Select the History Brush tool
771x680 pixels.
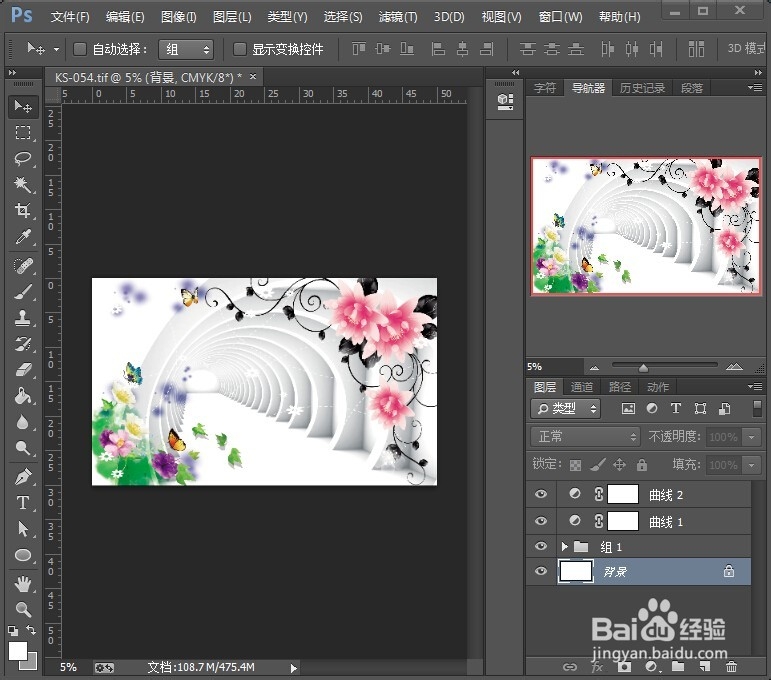[x=23, y=344]
